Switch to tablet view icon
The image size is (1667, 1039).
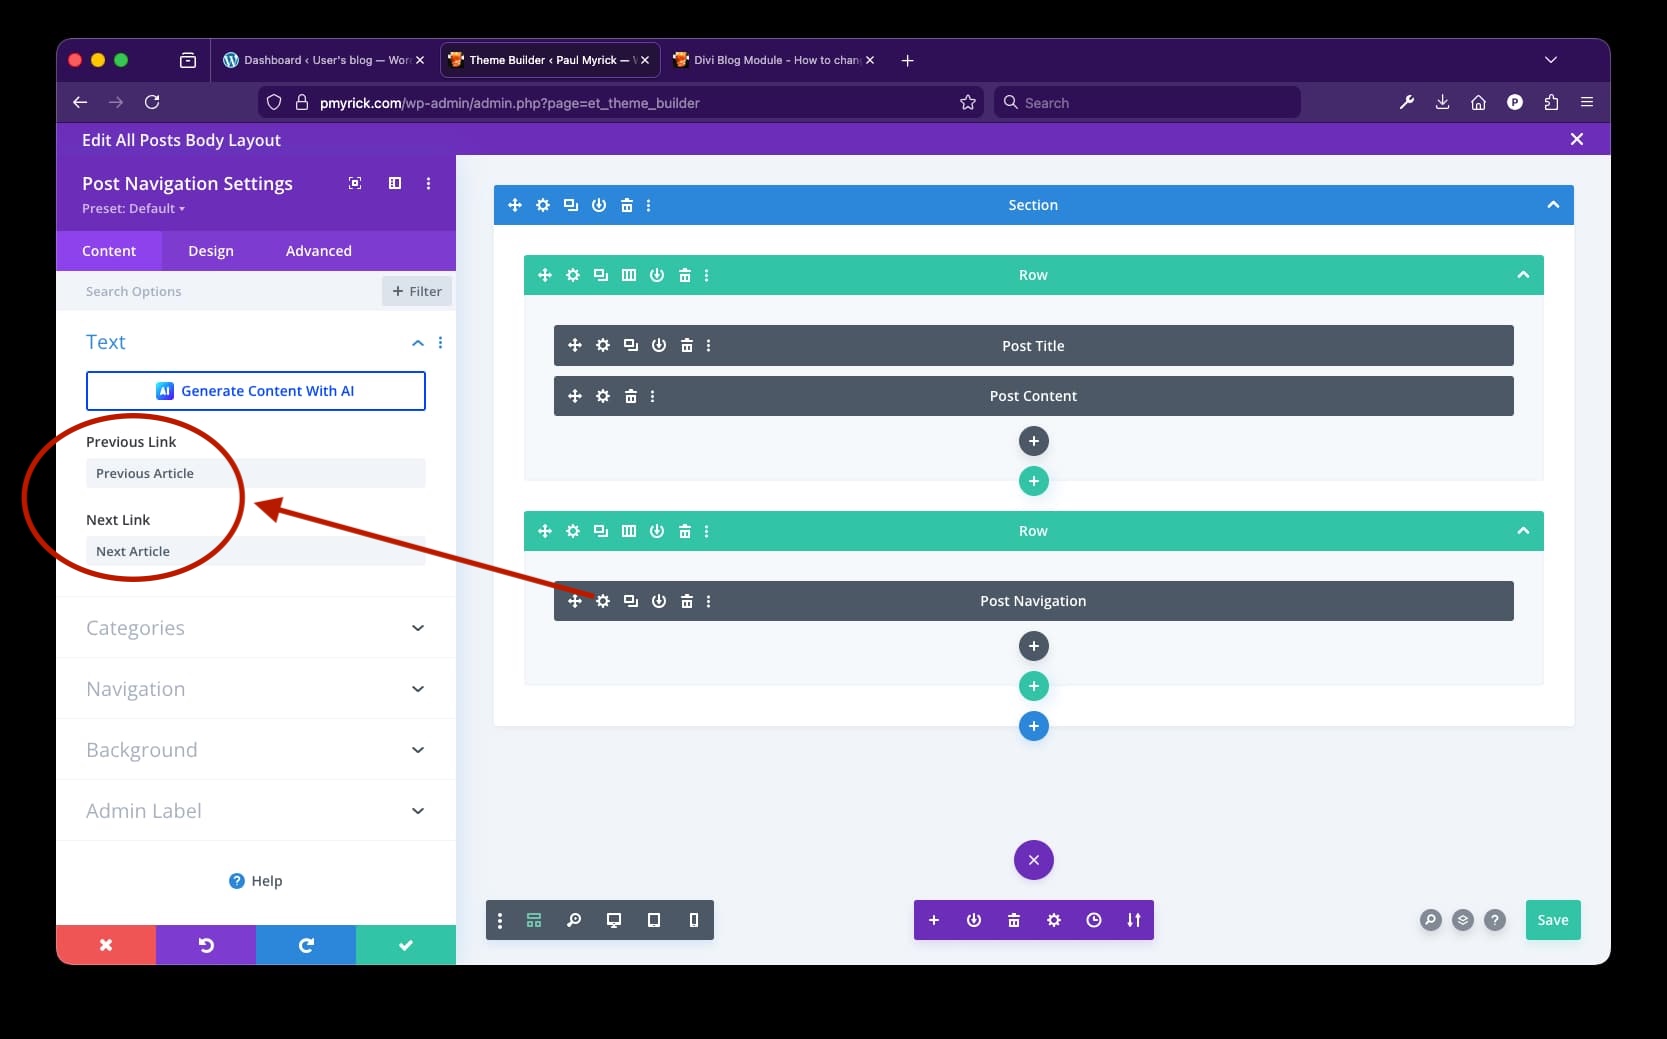(654, 920)
